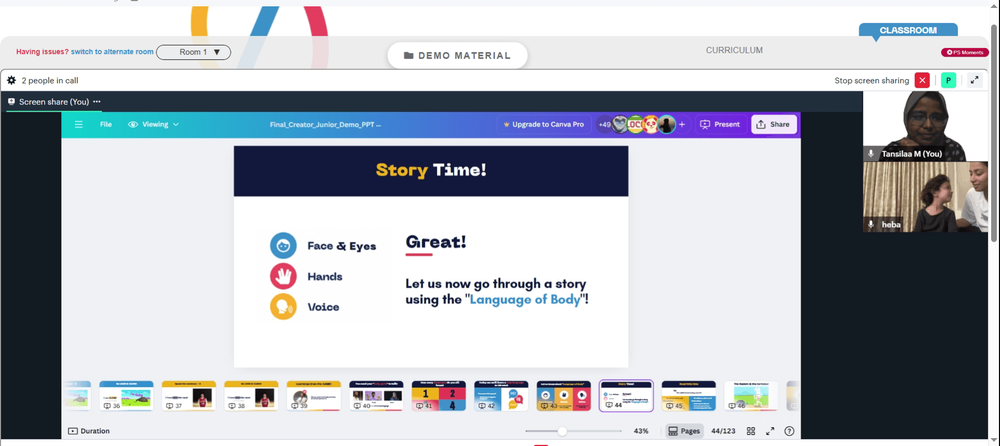
Task: Click the Face & Eyes icon on slide
Action: (283, 246)
